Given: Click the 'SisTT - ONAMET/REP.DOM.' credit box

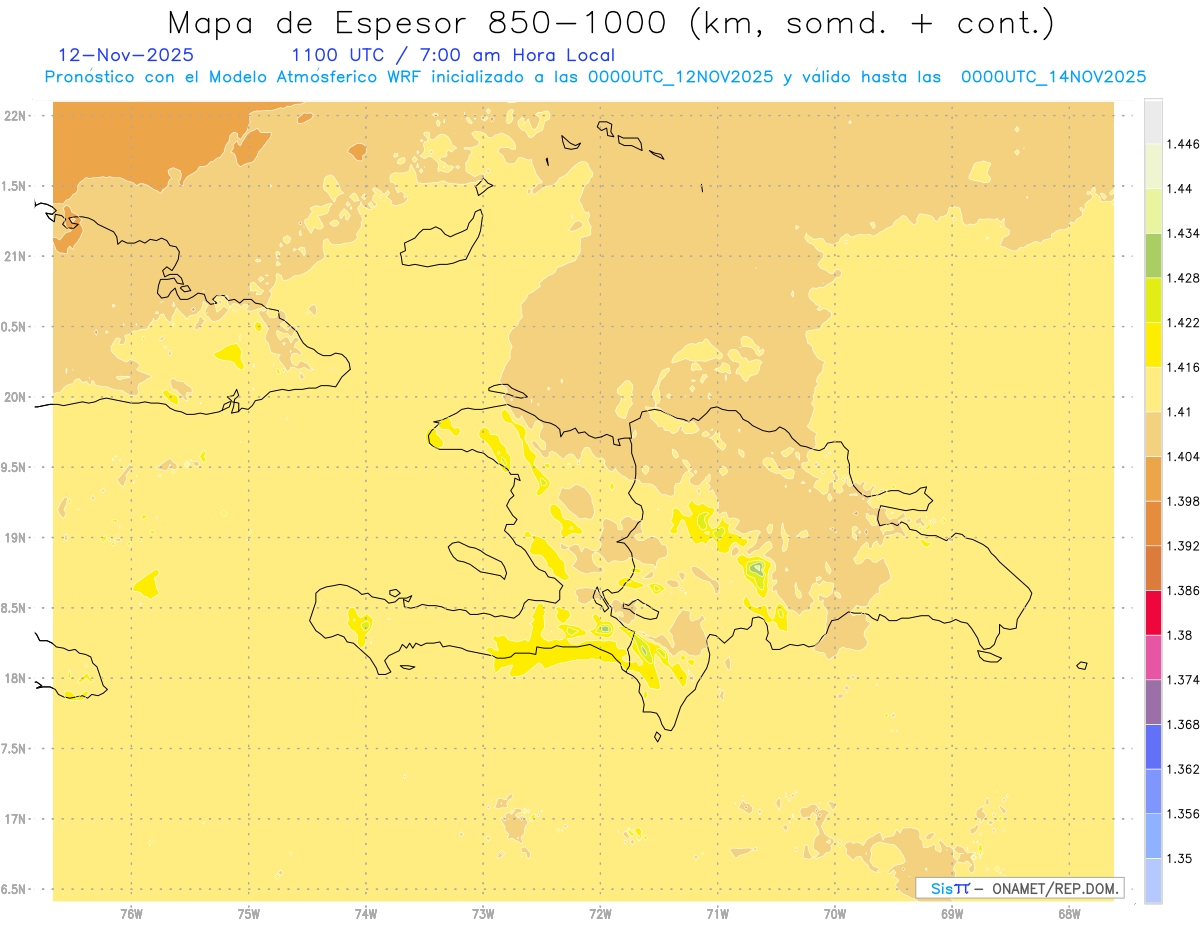Looking at the screenshot, I should [x=1020, y=888].
